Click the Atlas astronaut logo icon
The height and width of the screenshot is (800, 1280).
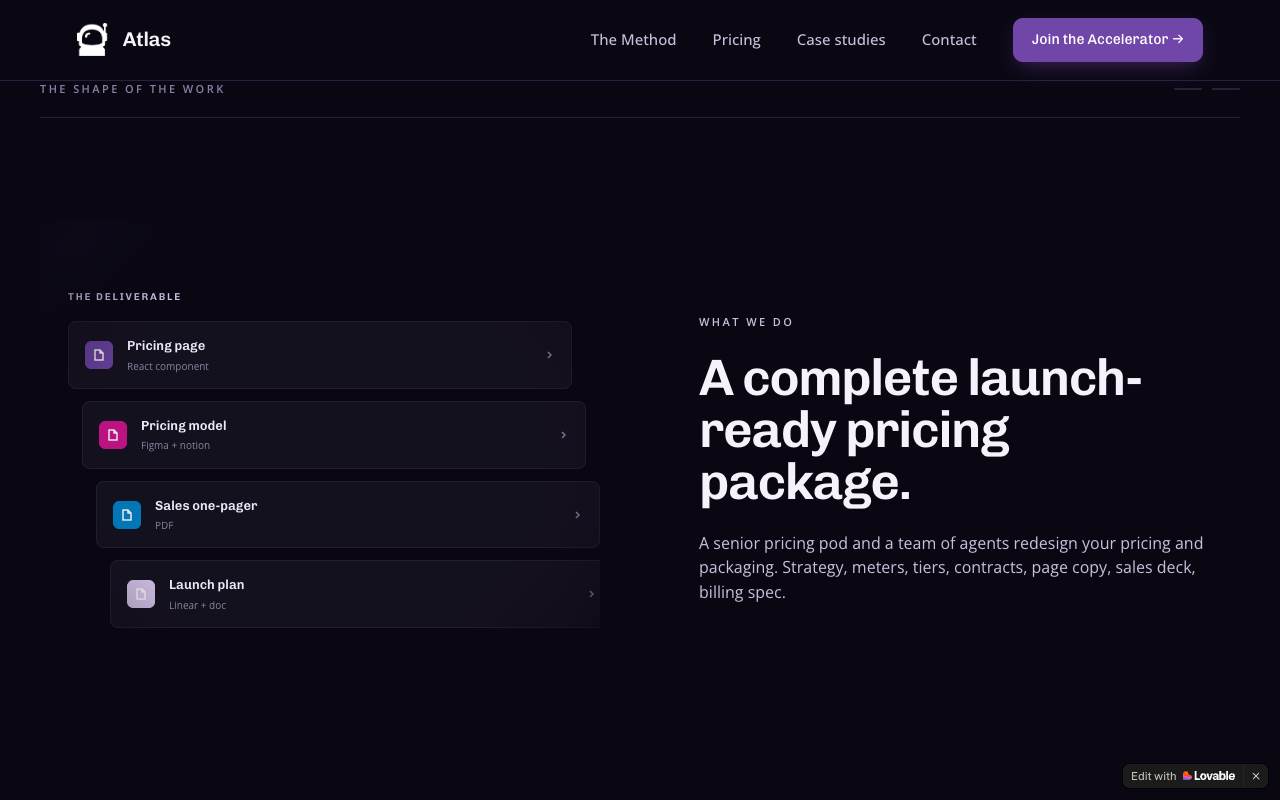[x=92, y=40]
